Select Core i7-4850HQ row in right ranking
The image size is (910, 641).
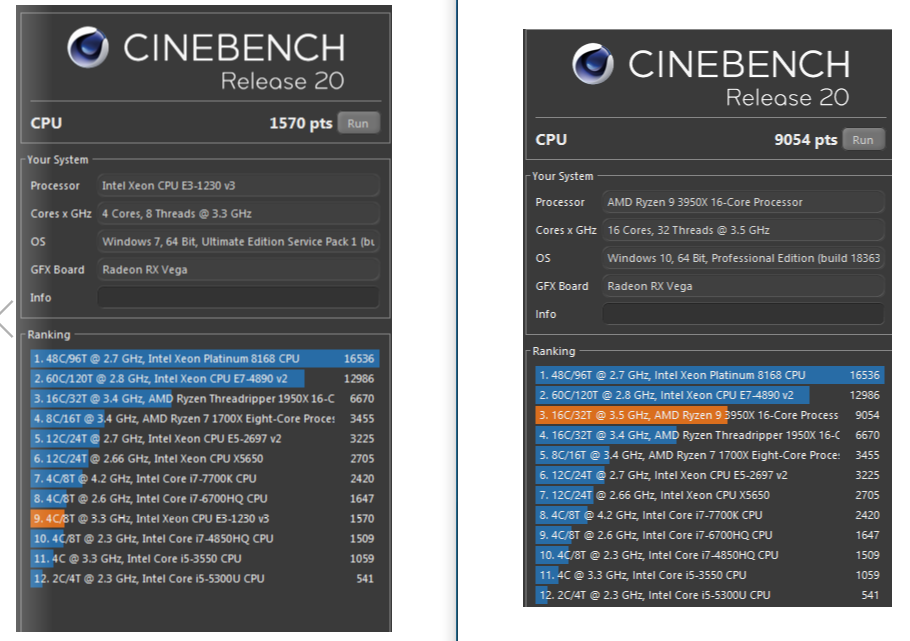pyautogui.click(x=710, y=555)
